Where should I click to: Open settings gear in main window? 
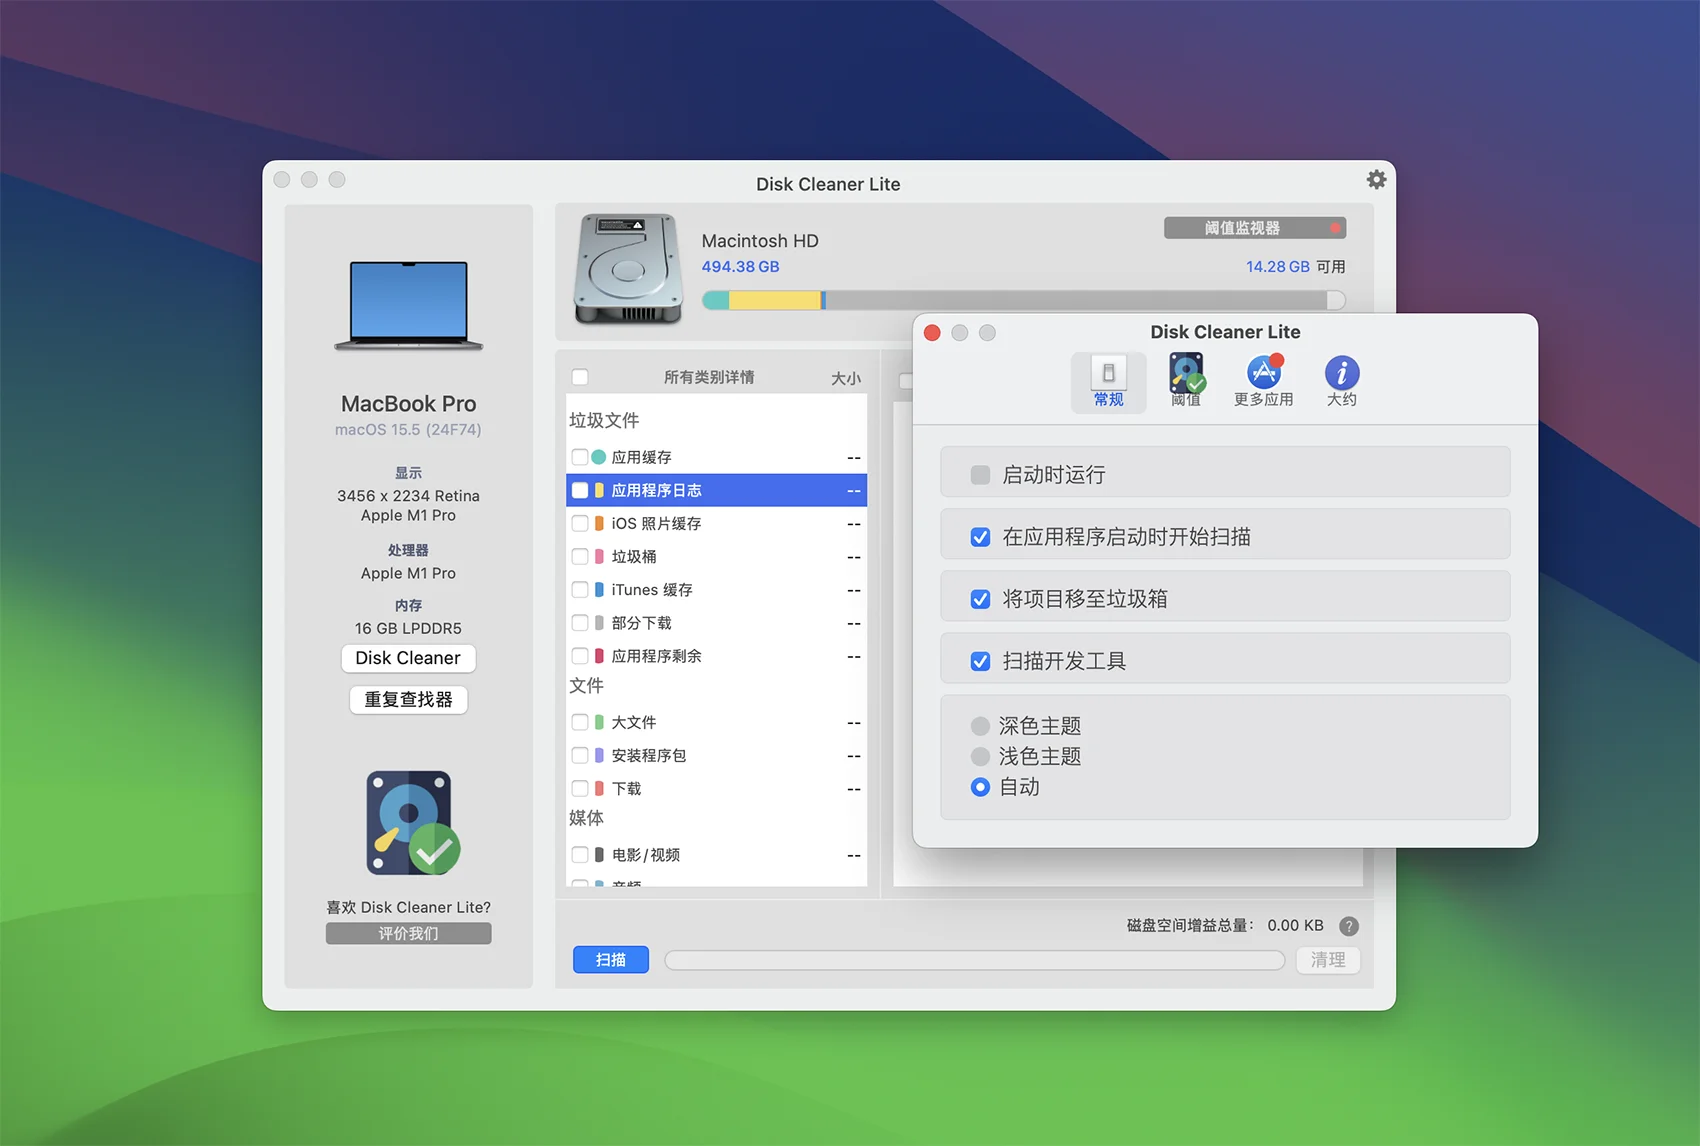[x=1376, y=180]
